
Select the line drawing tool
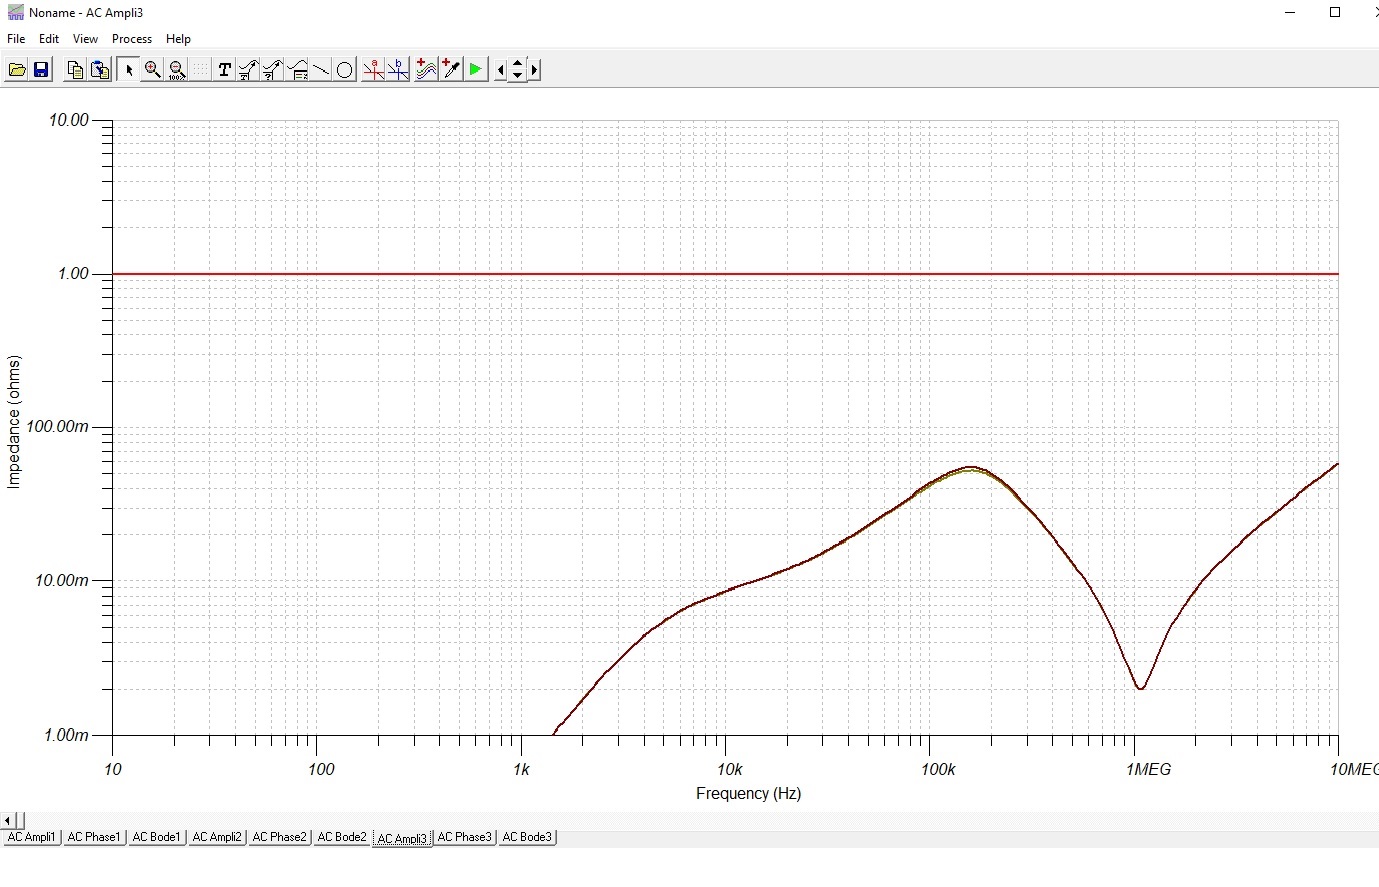tap(321, 70)
